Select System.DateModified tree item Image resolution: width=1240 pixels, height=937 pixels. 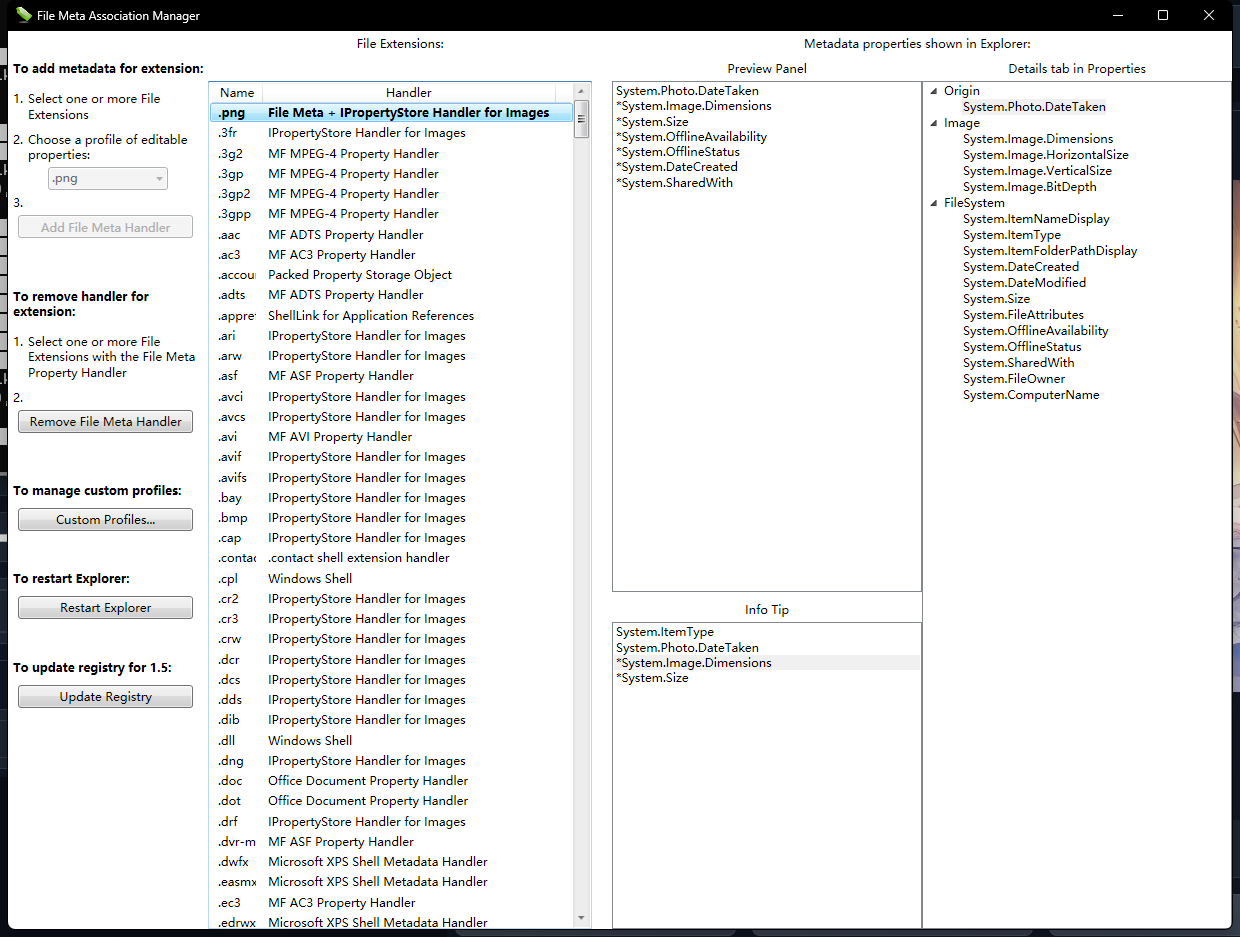[1024, 283]
